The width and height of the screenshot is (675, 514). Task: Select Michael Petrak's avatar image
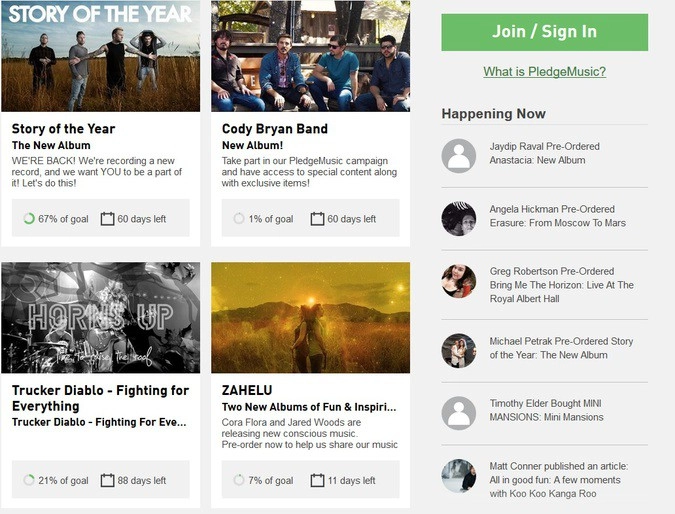[458, 350]
